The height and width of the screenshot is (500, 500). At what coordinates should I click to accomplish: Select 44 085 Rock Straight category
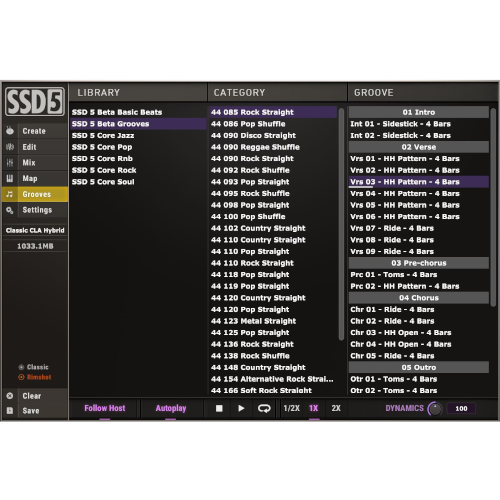(273, 112)
